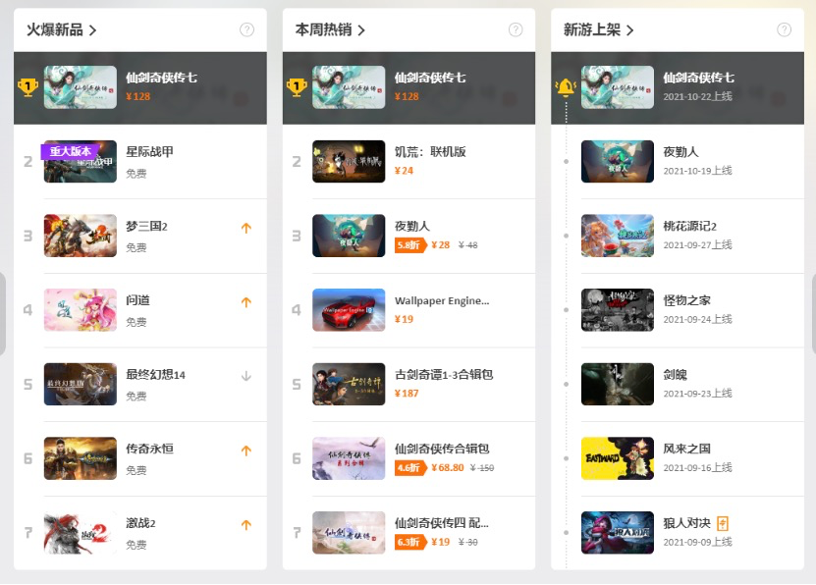This screenshot has width=816, height=585.
Task: Click 4.6折 discount tag on 仙剑奇侠传合辑包
Action: pyautogui.click(x=411, y=467)
